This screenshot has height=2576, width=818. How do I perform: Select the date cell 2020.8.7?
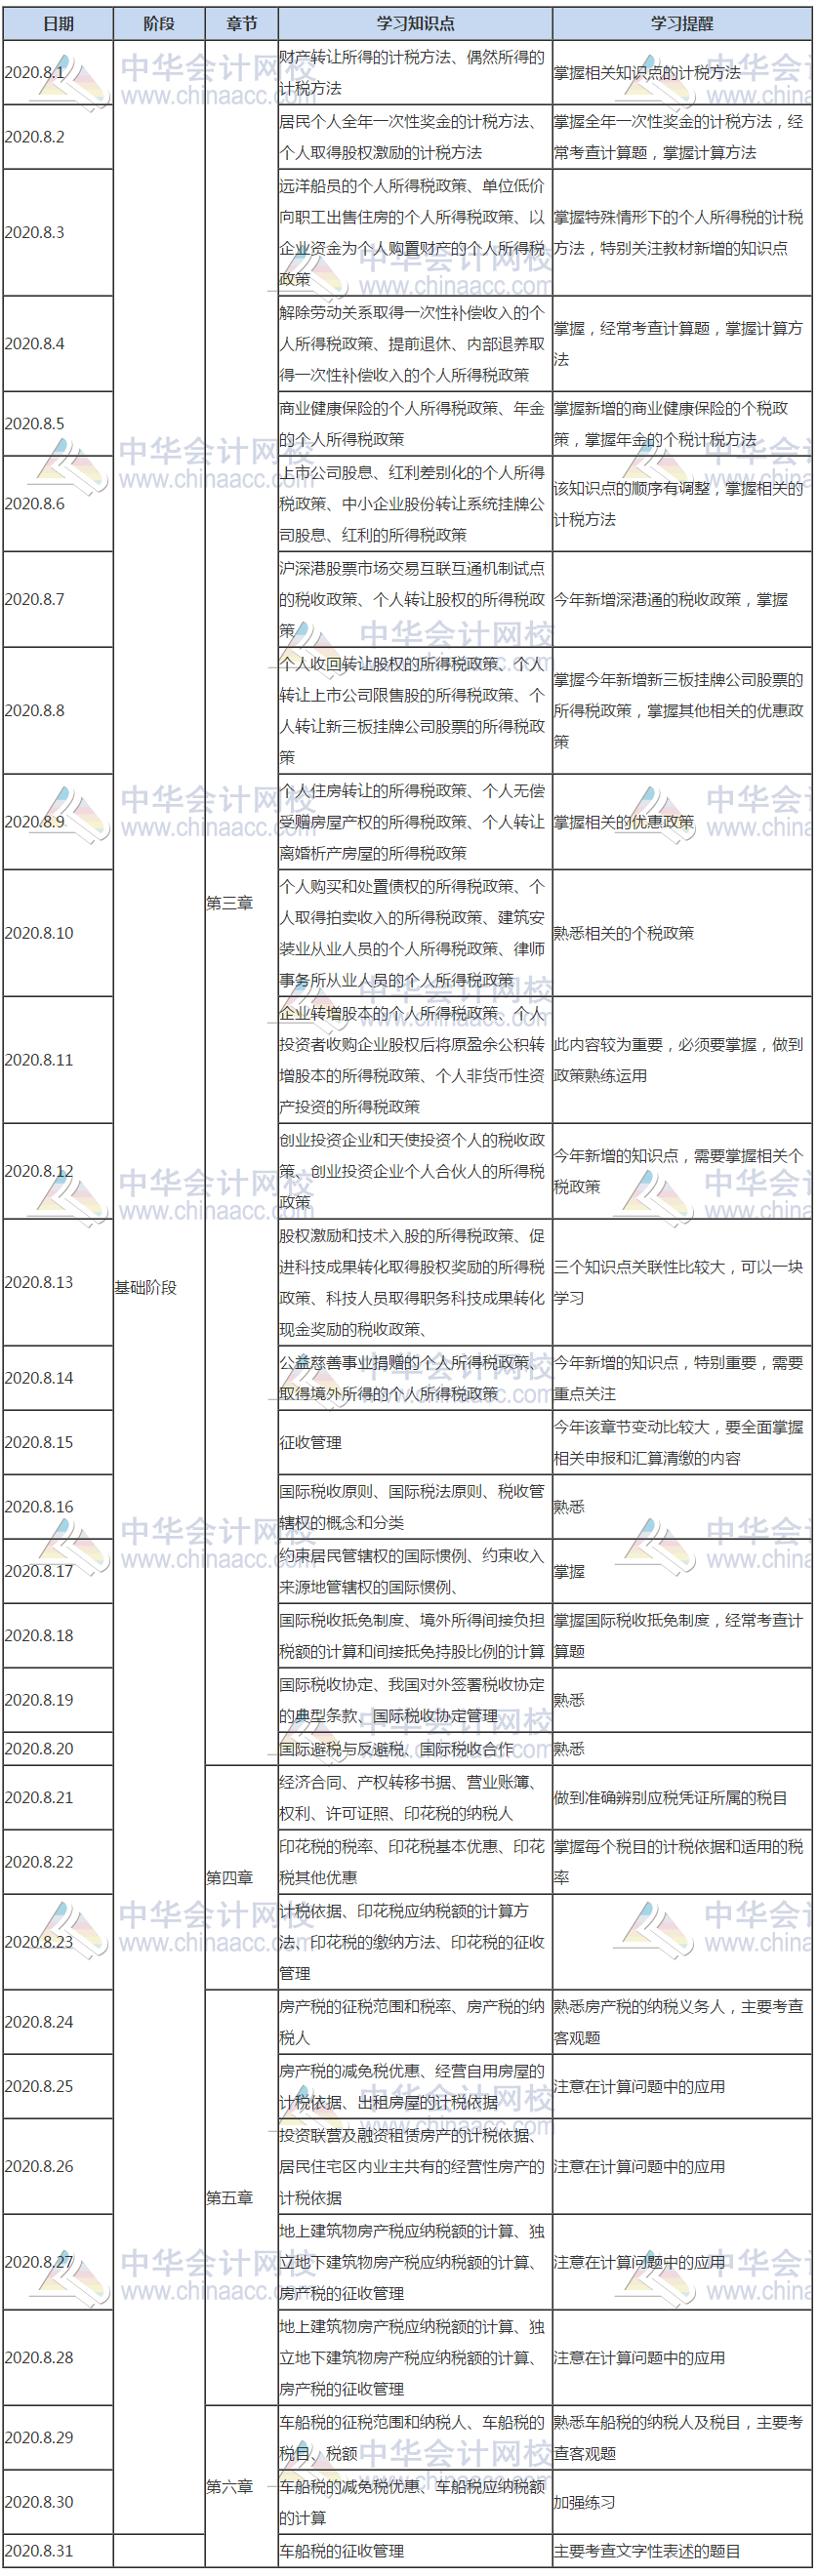pos(57,600)
